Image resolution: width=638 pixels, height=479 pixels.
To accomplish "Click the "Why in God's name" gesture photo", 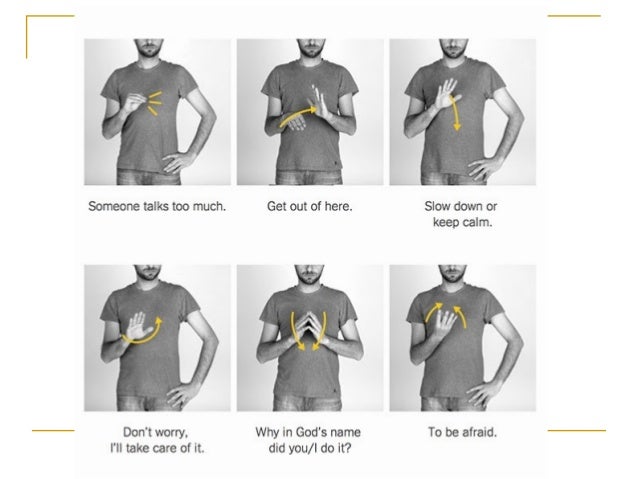I will pos(310,338).
